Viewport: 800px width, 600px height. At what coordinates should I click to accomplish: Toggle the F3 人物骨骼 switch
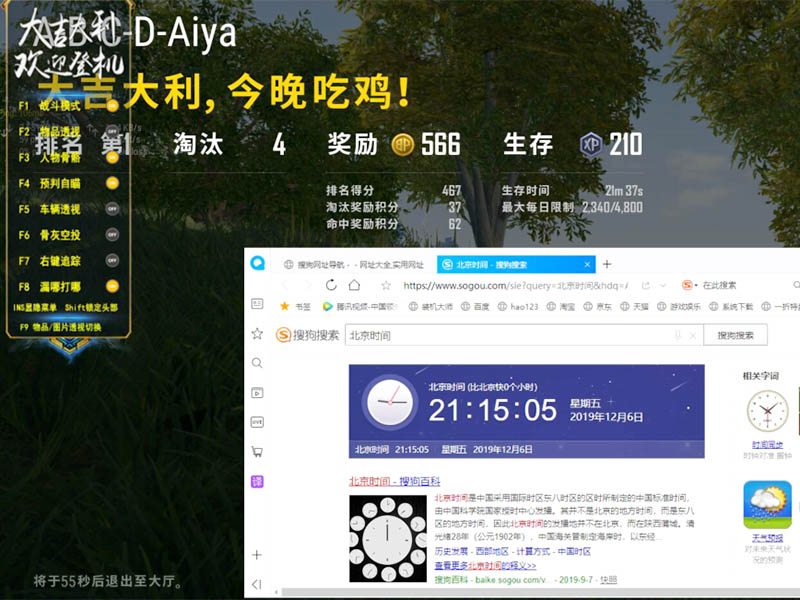pyautogui.click(x=112, y=157)
